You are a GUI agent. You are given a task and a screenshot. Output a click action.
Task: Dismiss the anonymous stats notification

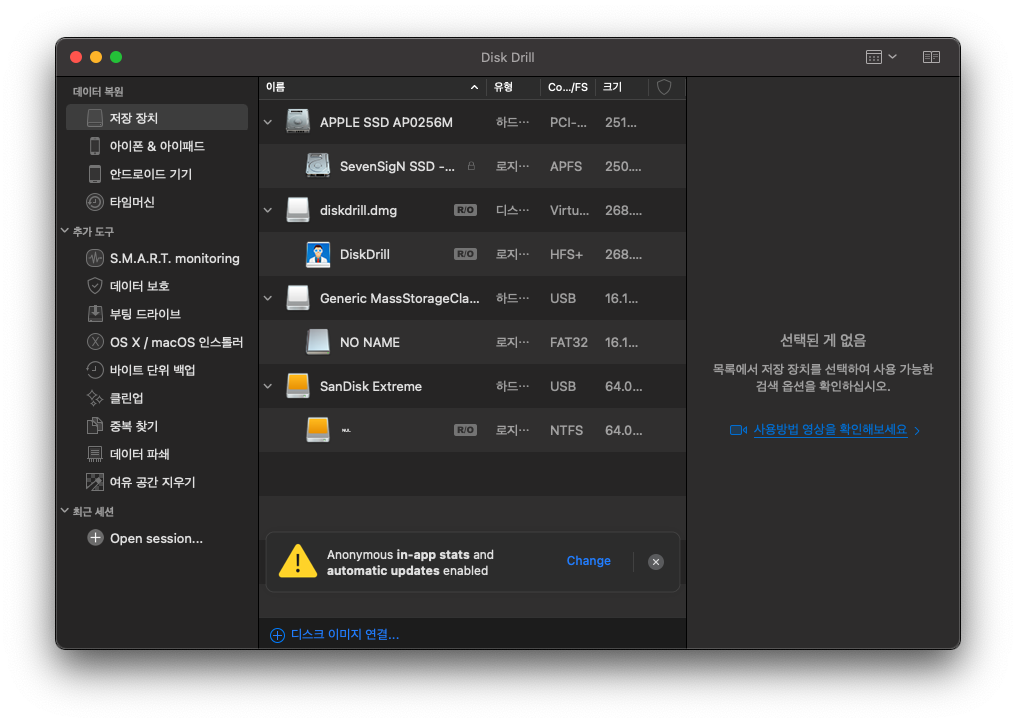(x=656, y=562)
